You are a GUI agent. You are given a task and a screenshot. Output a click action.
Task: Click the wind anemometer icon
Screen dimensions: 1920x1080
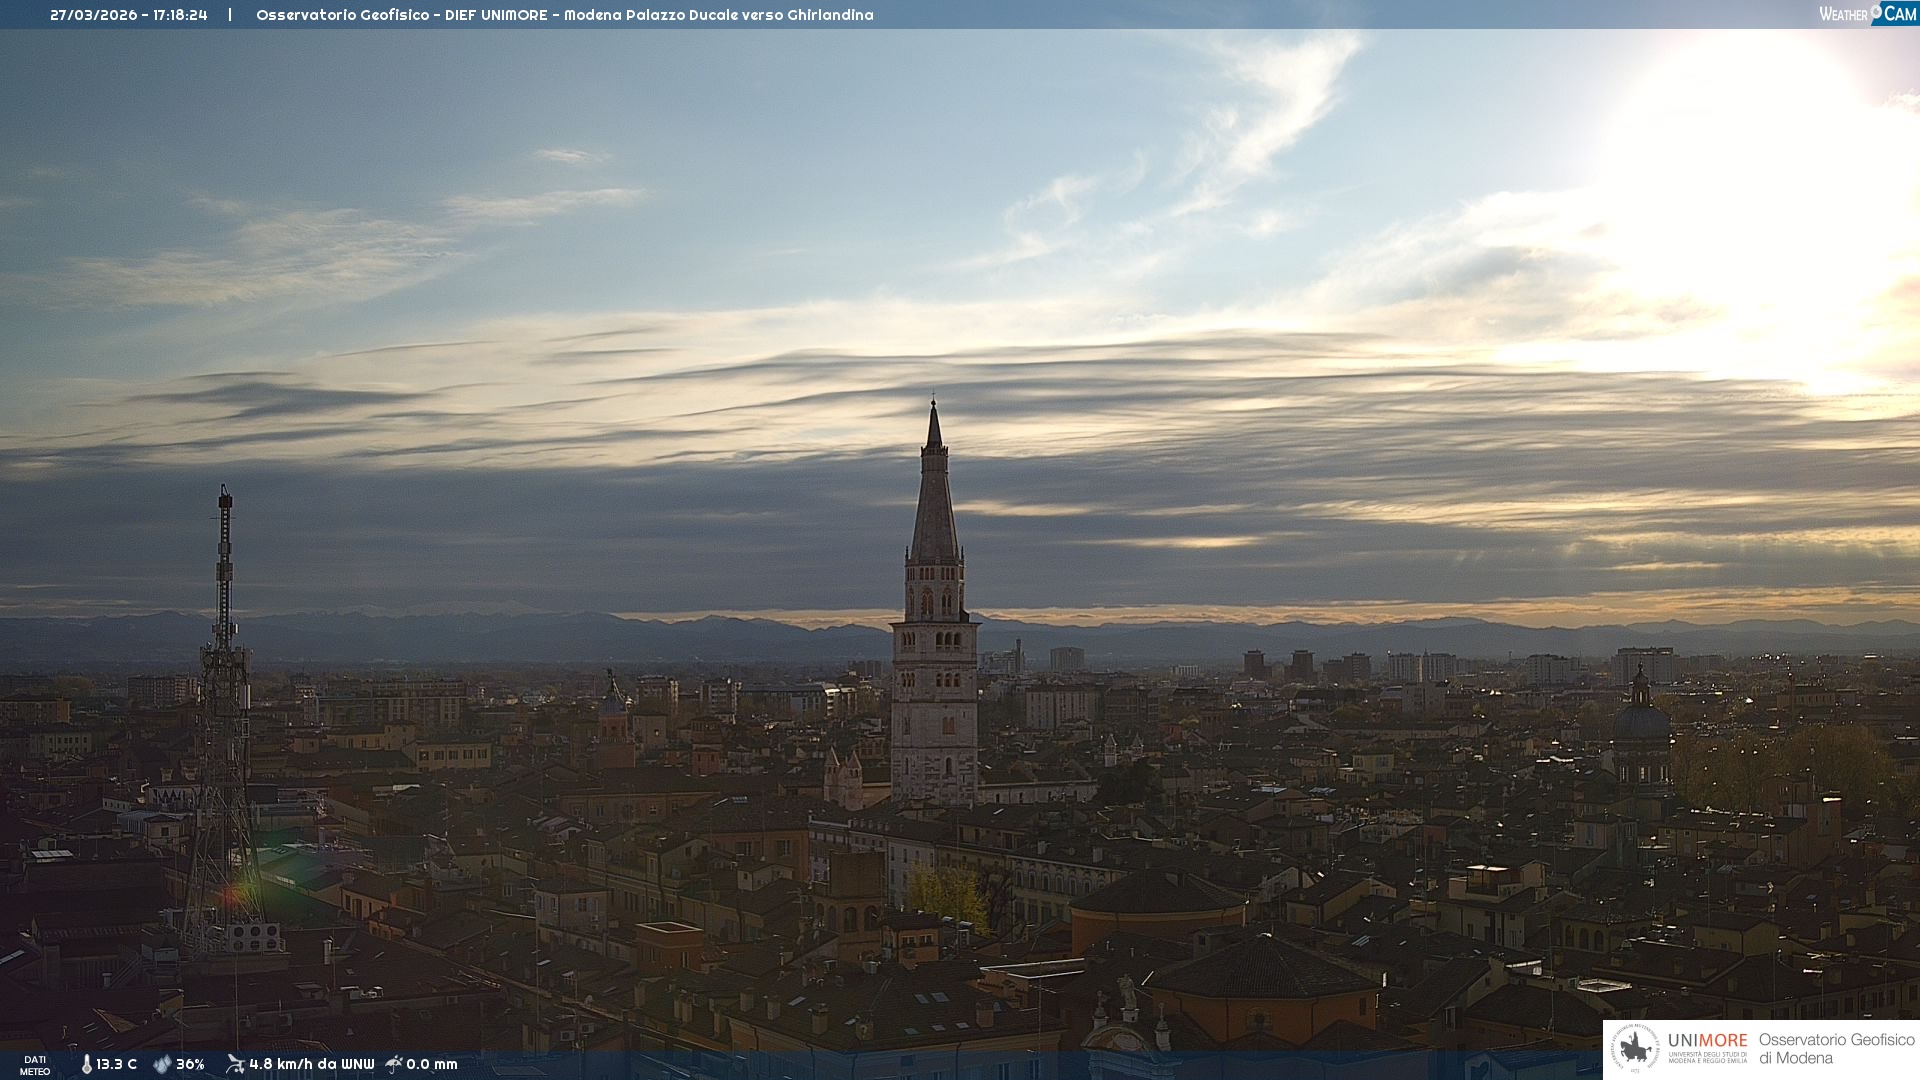(x=235, y=1064)
